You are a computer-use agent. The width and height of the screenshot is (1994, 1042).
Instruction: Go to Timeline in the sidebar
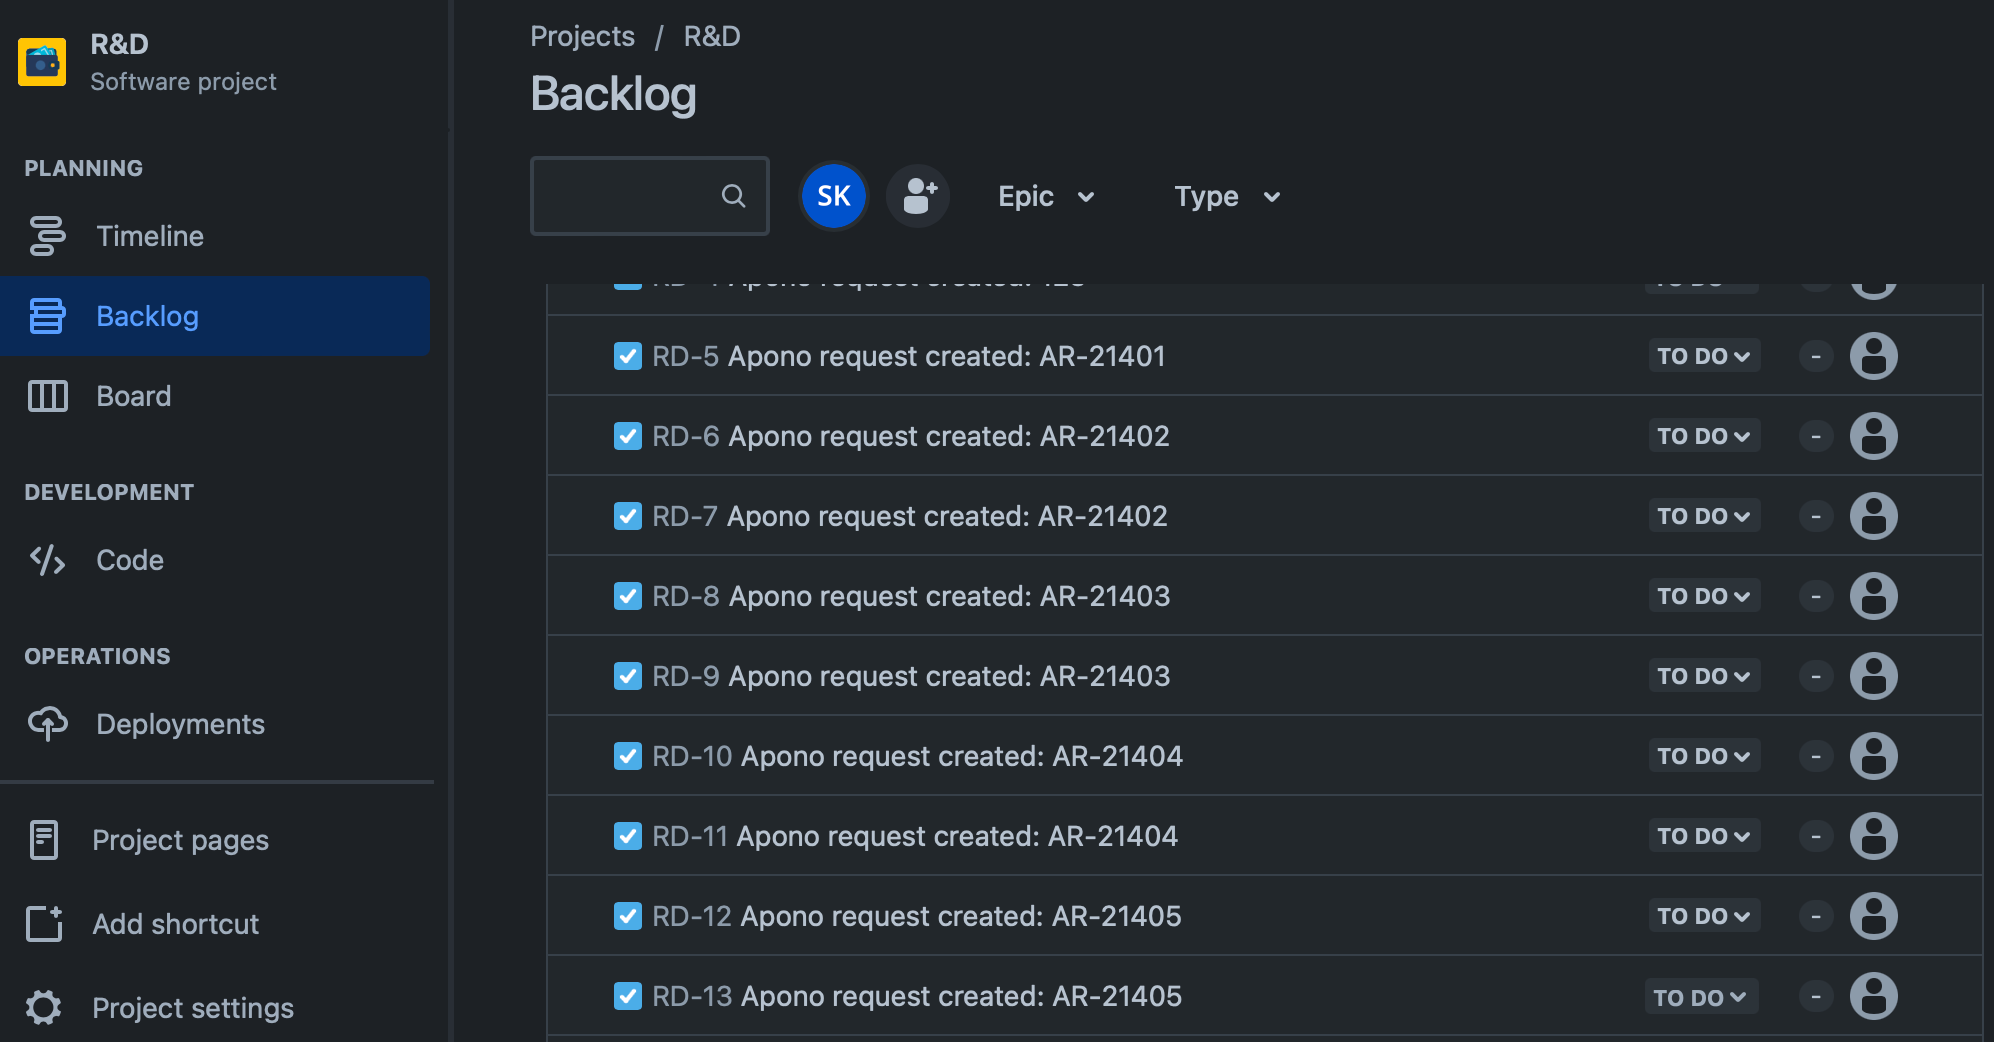click(149, 236)
